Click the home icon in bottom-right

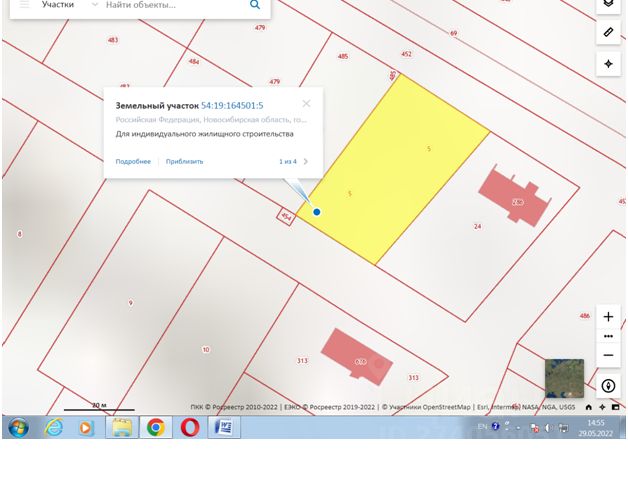click(x=589, y=407)
